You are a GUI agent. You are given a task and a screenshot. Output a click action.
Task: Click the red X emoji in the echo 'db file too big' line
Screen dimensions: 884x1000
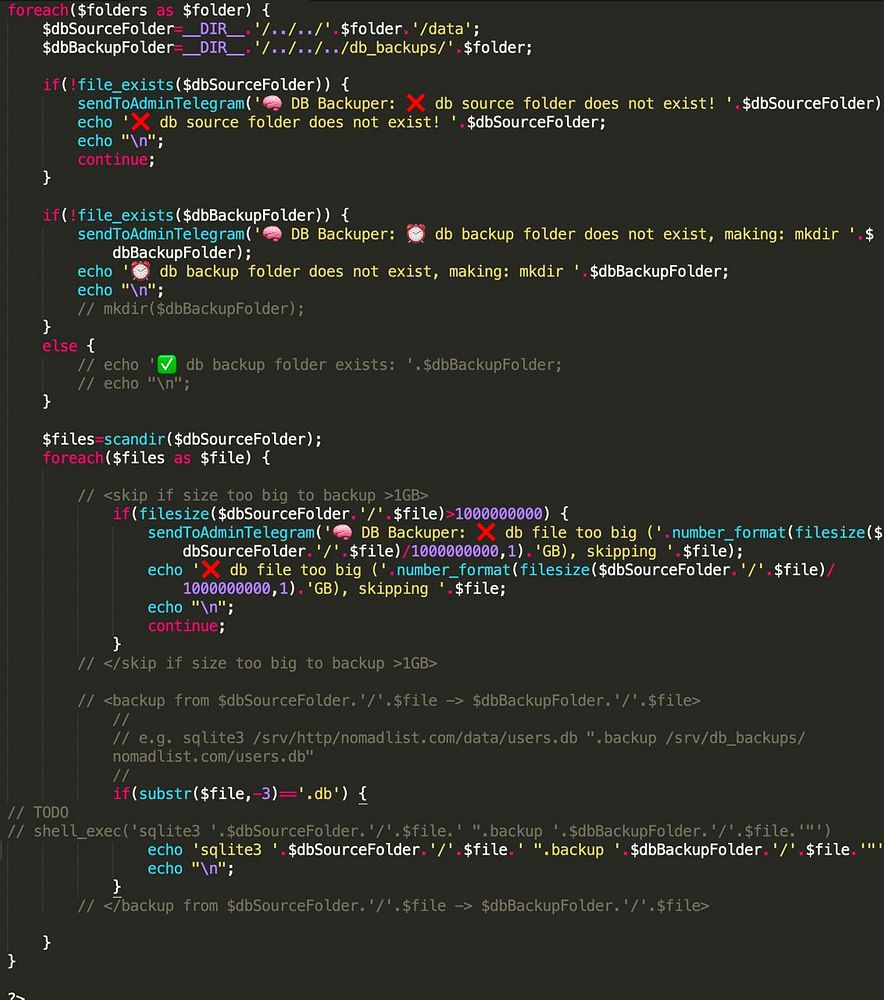pos(210,569)
